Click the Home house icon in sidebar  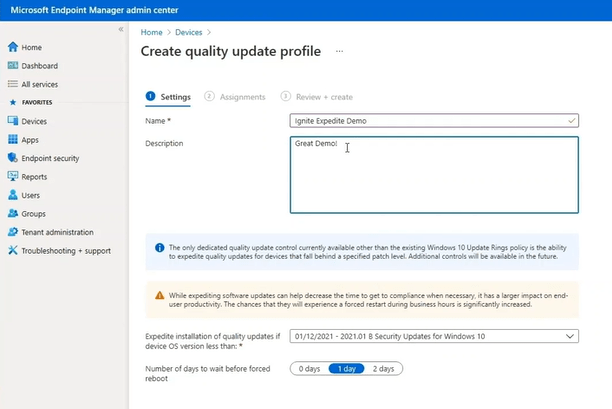pos(13,47)
